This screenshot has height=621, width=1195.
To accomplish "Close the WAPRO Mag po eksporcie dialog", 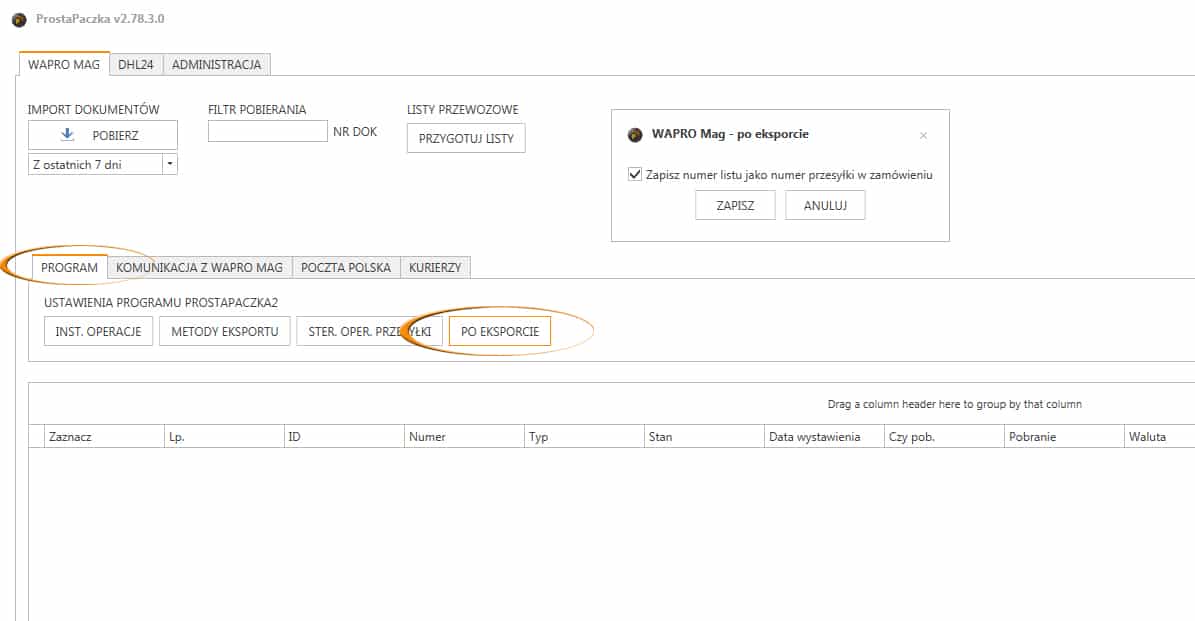I will [x=923, y=136].
